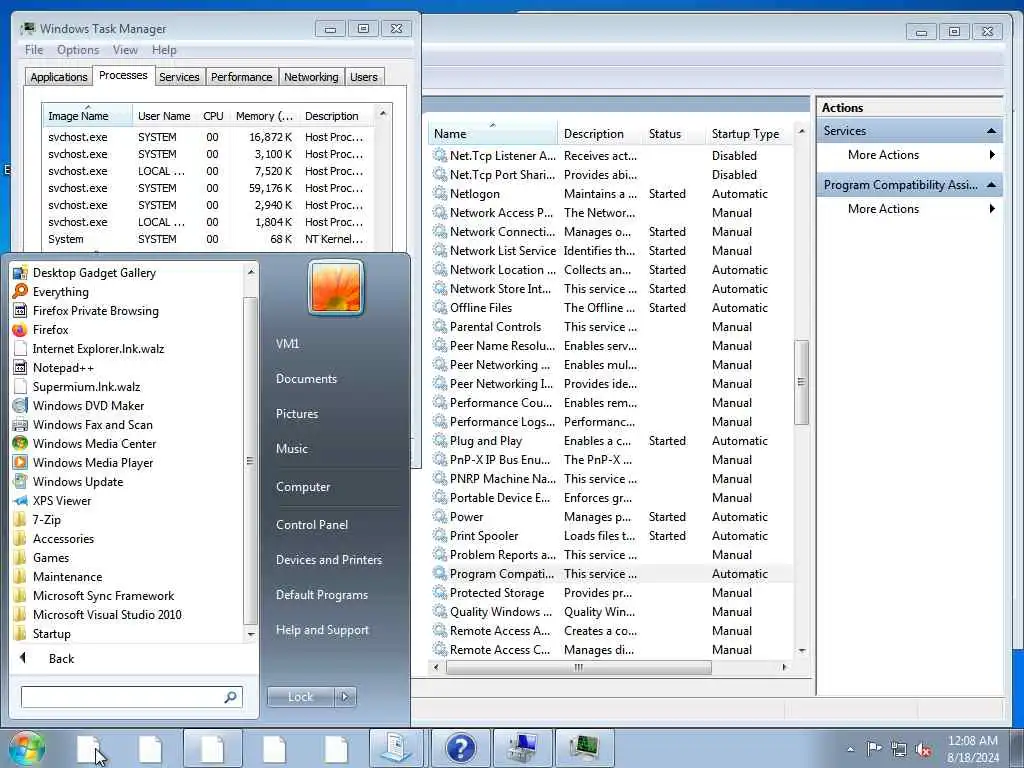
Task: Open Control Panel from Start menu
Action: pyautogui.click(x=312, y=525)
